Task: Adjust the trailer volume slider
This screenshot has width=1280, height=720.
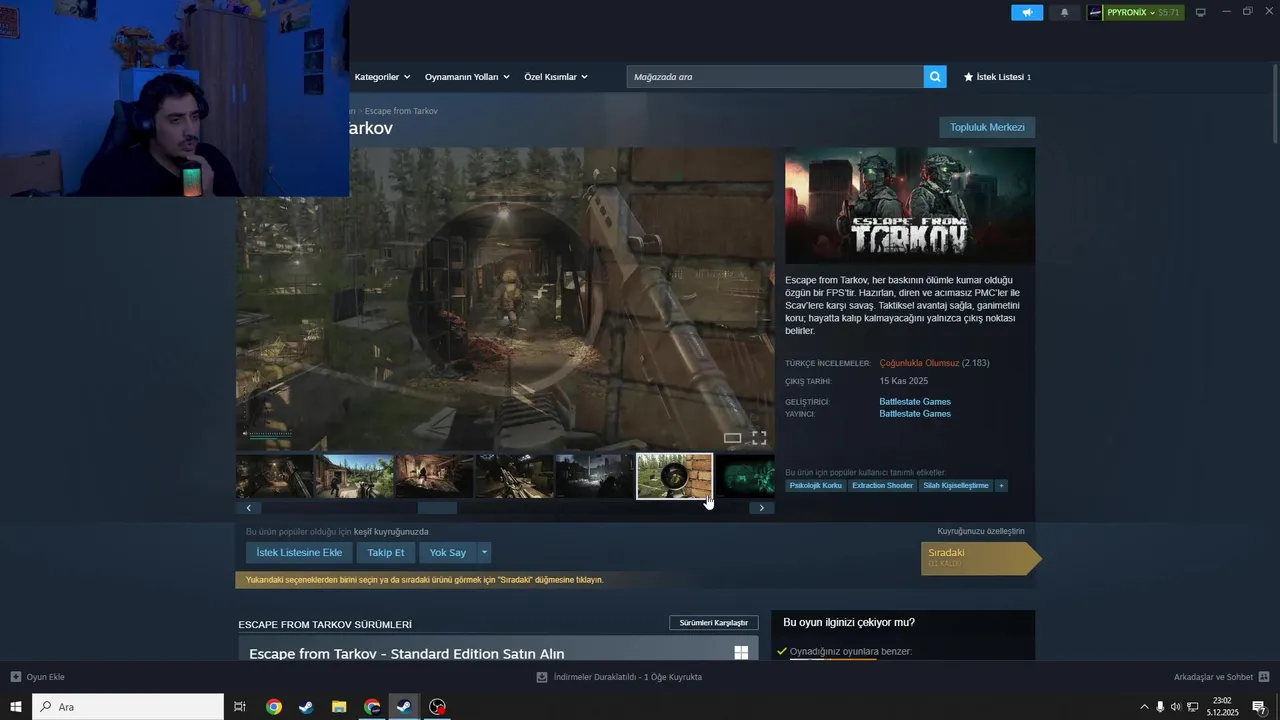Action: (x=271, y=434)
